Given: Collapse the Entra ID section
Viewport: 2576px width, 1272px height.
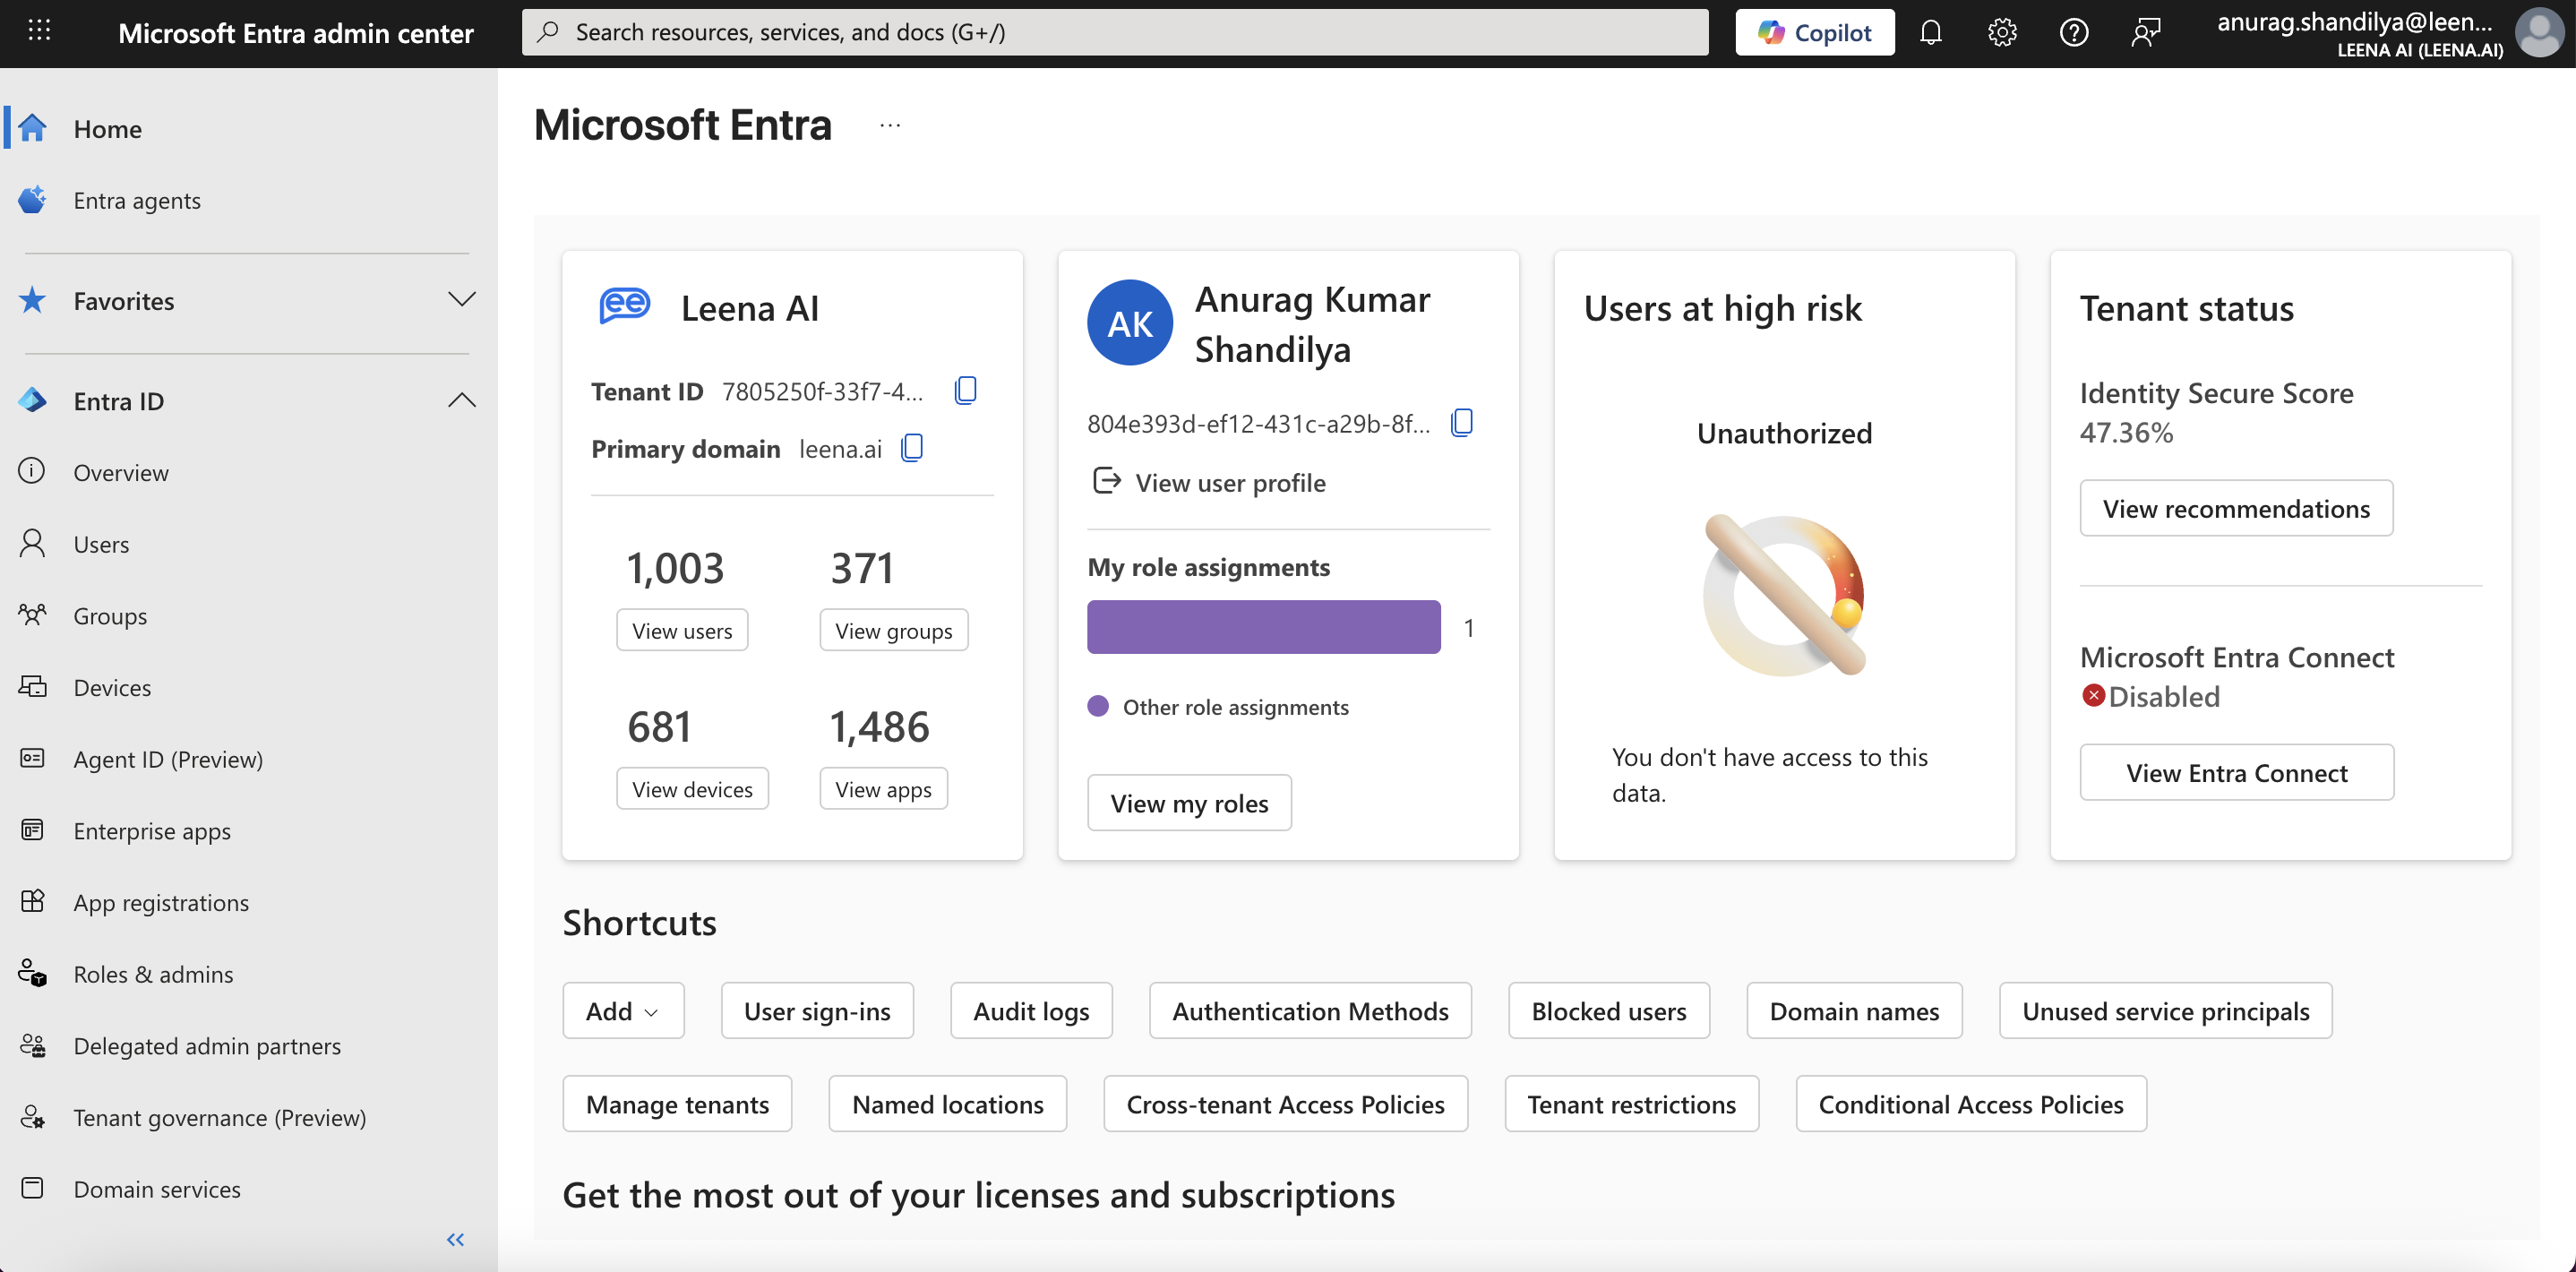Looking at the screenshot, I should coord(461,401).
